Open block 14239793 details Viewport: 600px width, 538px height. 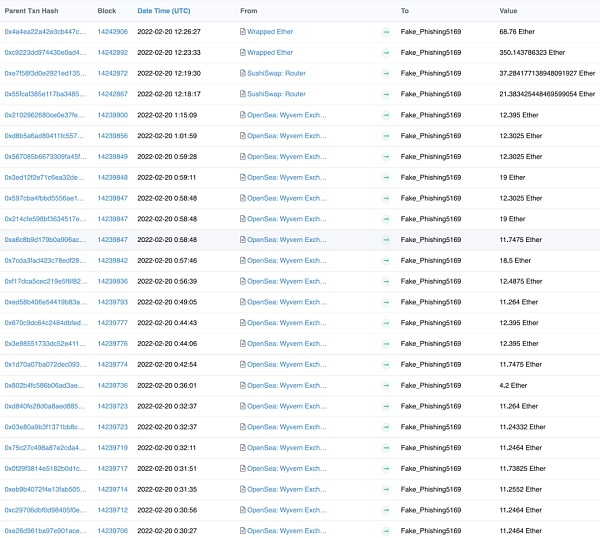point(112,302)
